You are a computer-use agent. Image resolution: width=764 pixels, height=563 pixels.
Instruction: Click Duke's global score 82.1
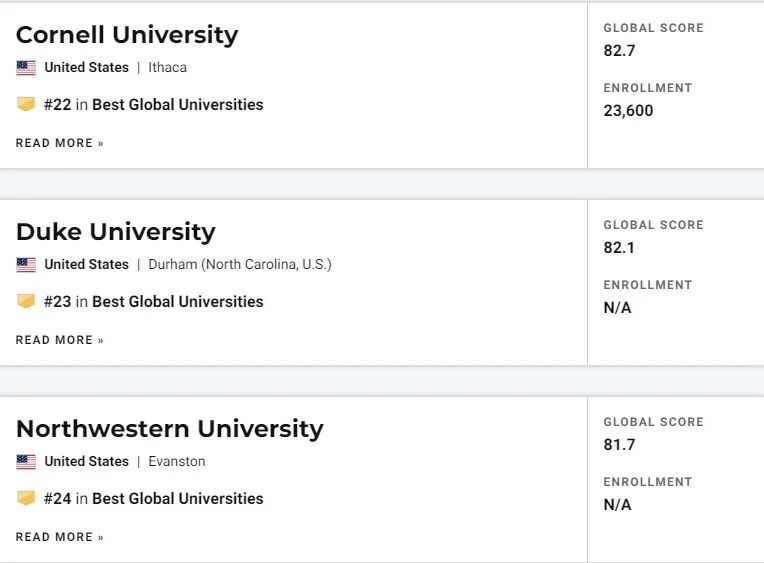[x=619, y=248]
